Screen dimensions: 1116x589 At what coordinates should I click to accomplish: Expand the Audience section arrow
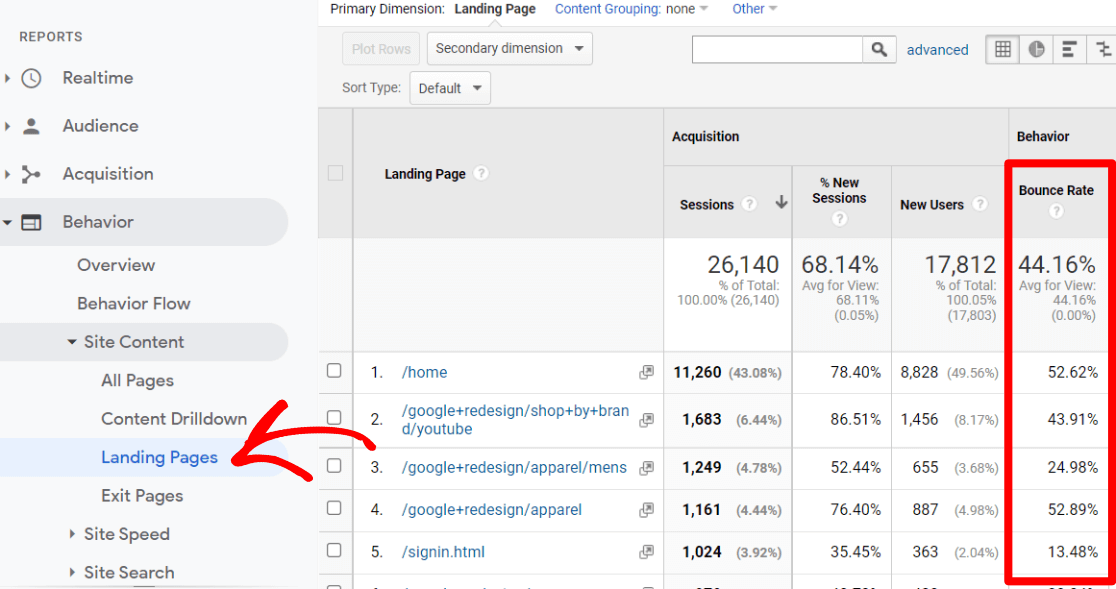tap(8, 127)
